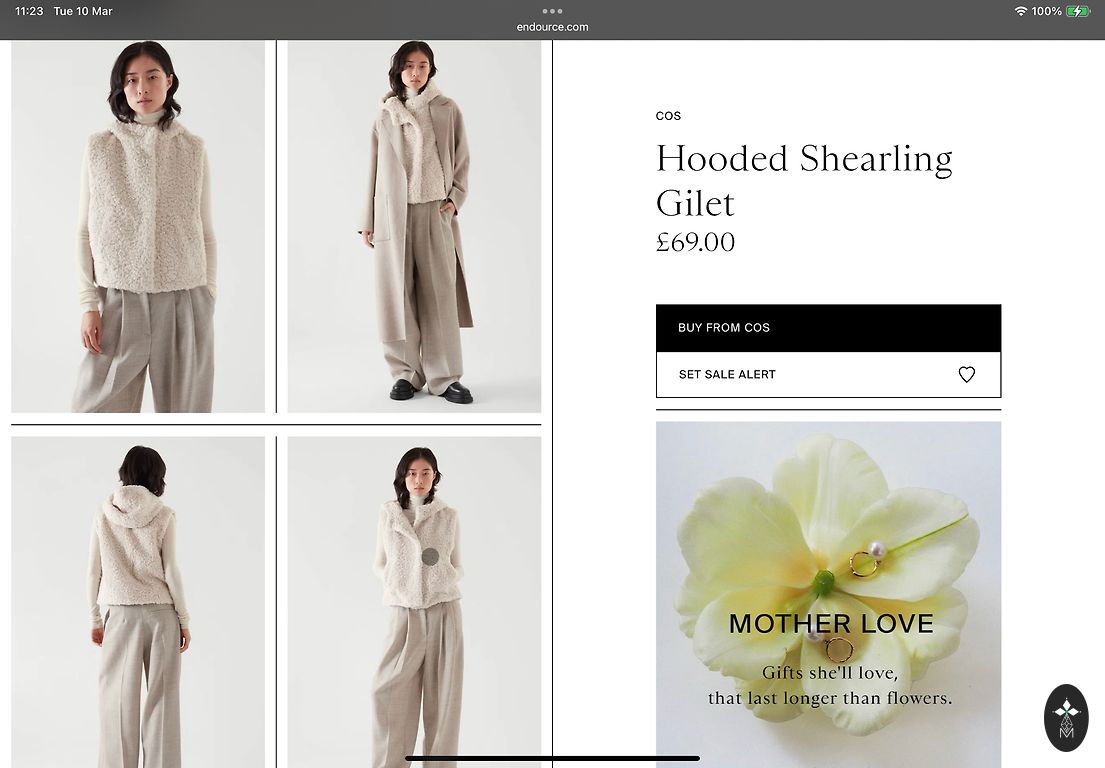Tap the heart wishlist icon

point(966,374)
